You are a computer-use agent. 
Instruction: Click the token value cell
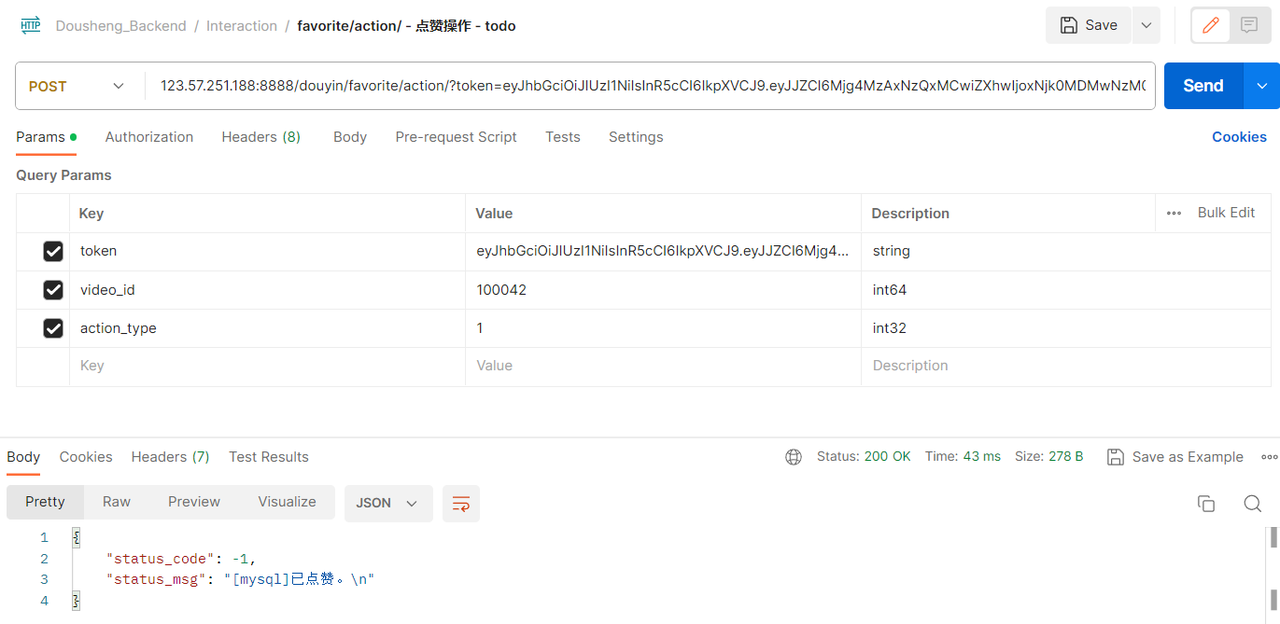click(663, 252)
